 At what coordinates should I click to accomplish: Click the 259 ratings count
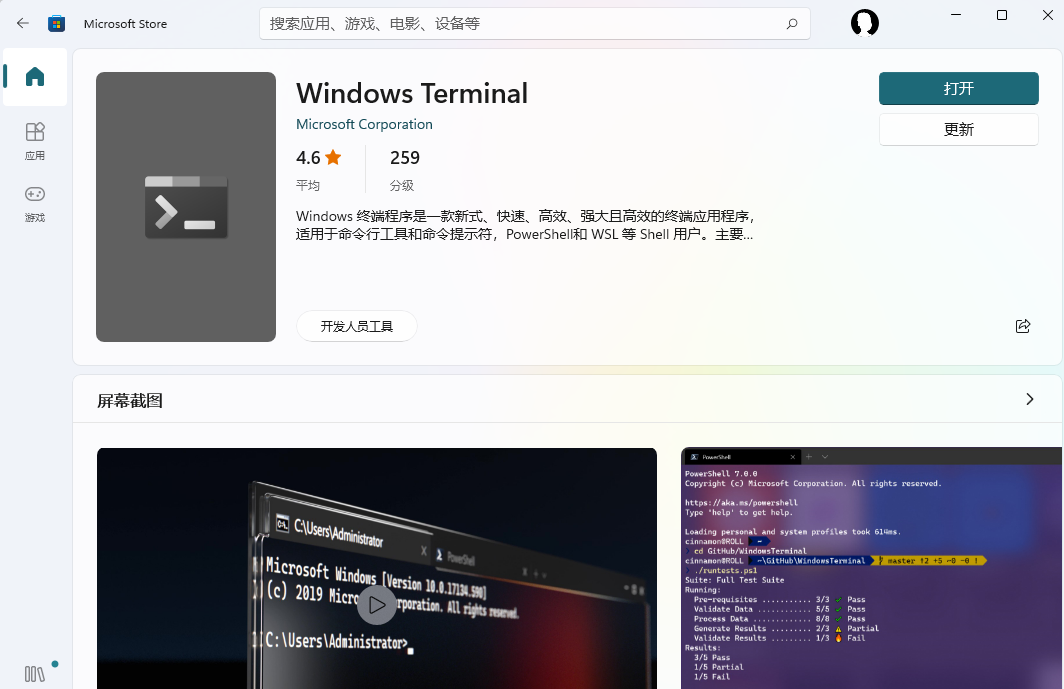click(x=404, y=157)
